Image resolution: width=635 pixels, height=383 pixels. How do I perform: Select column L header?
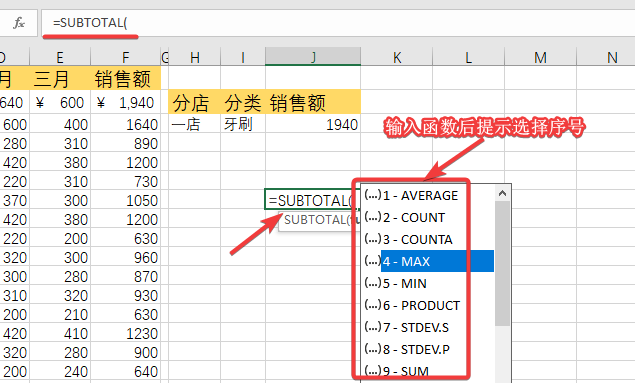[469, 57]
